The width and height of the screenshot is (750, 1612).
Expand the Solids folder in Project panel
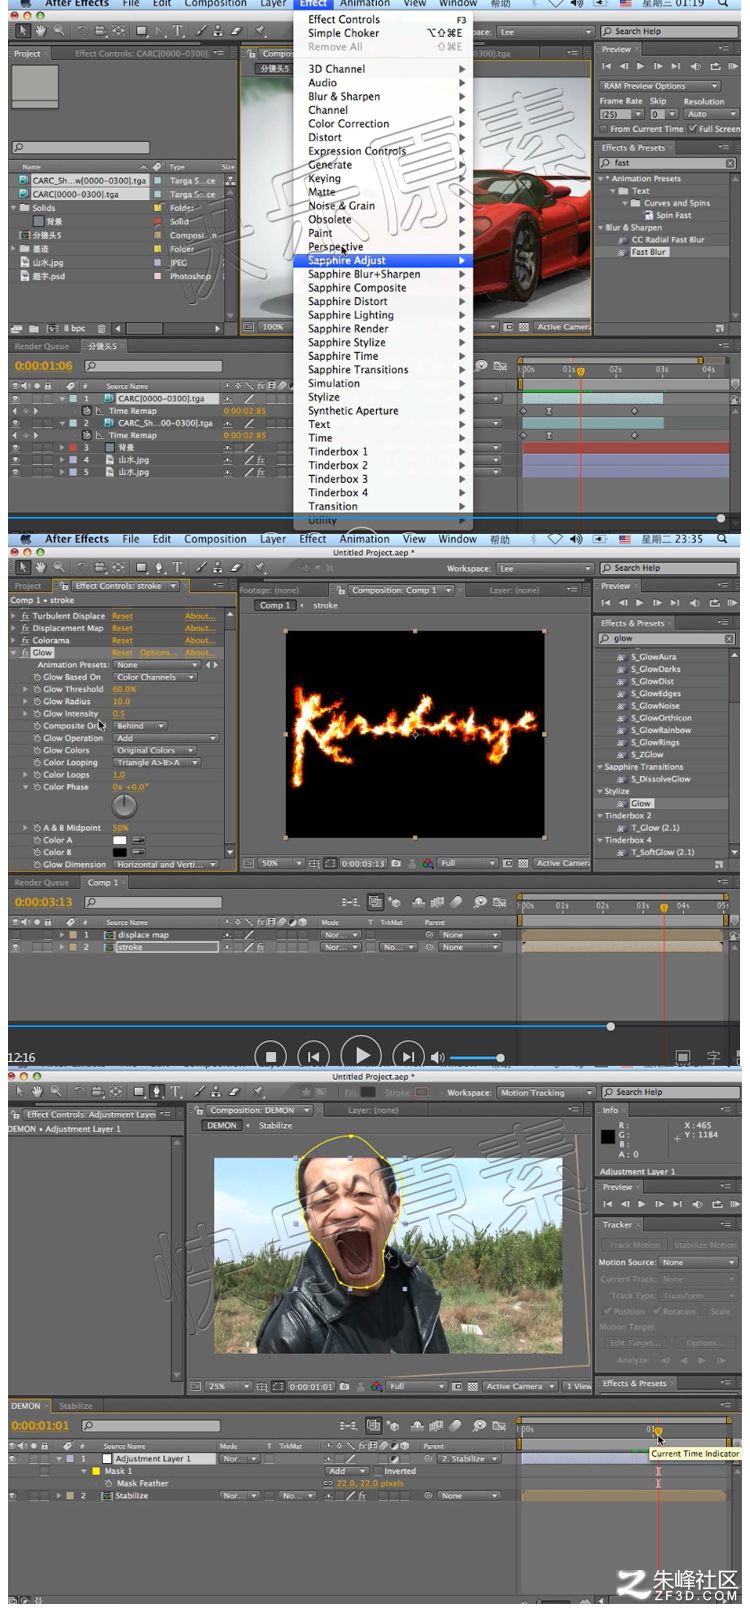(14, 208)
